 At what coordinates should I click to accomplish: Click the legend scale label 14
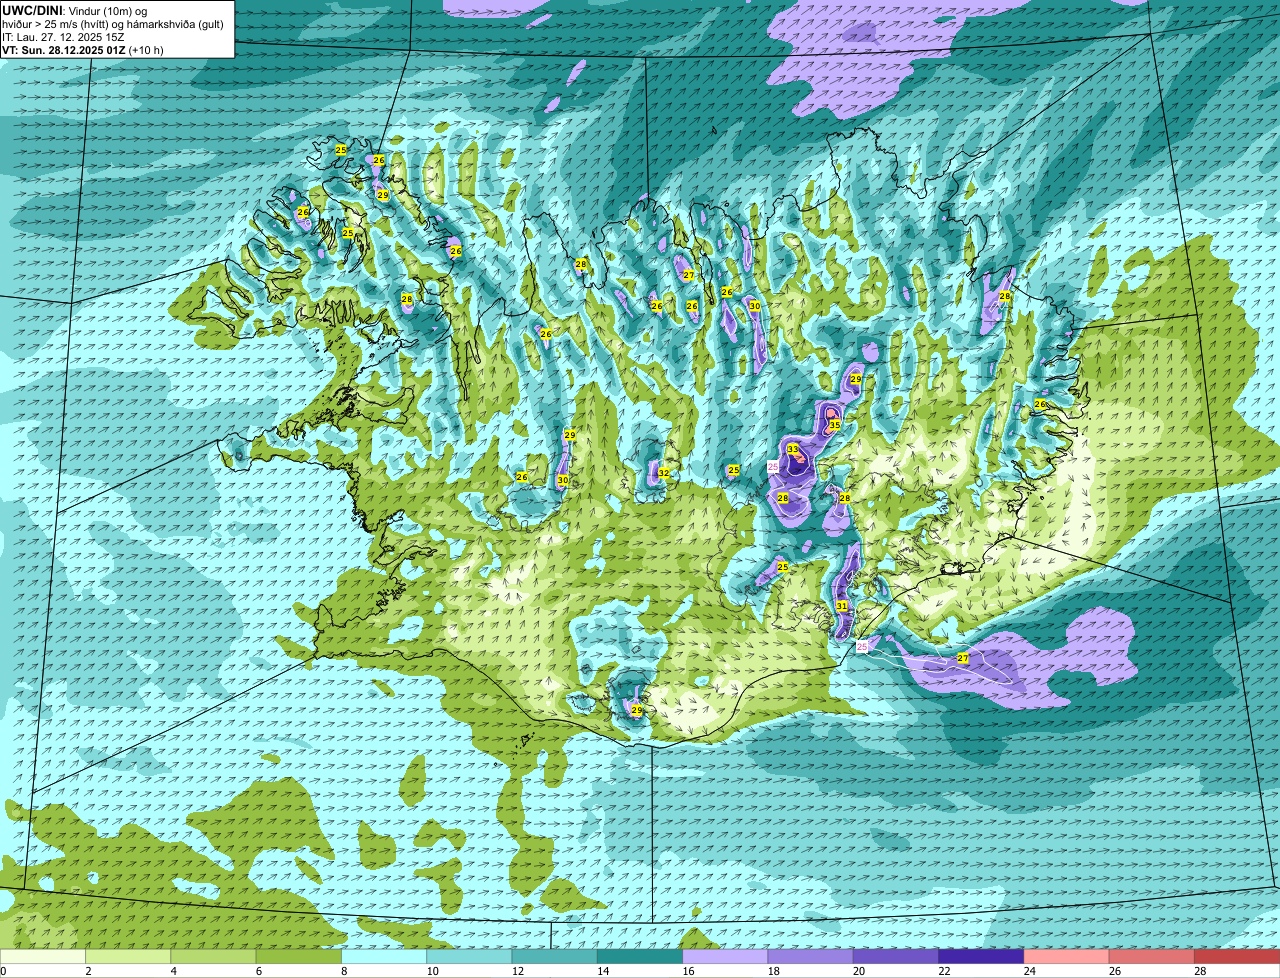[x=603, y=971]
